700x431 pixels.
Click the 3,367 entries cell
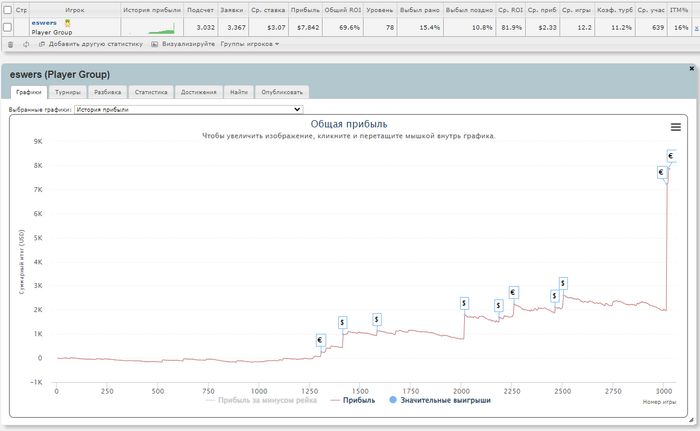[x=233, y=28]
